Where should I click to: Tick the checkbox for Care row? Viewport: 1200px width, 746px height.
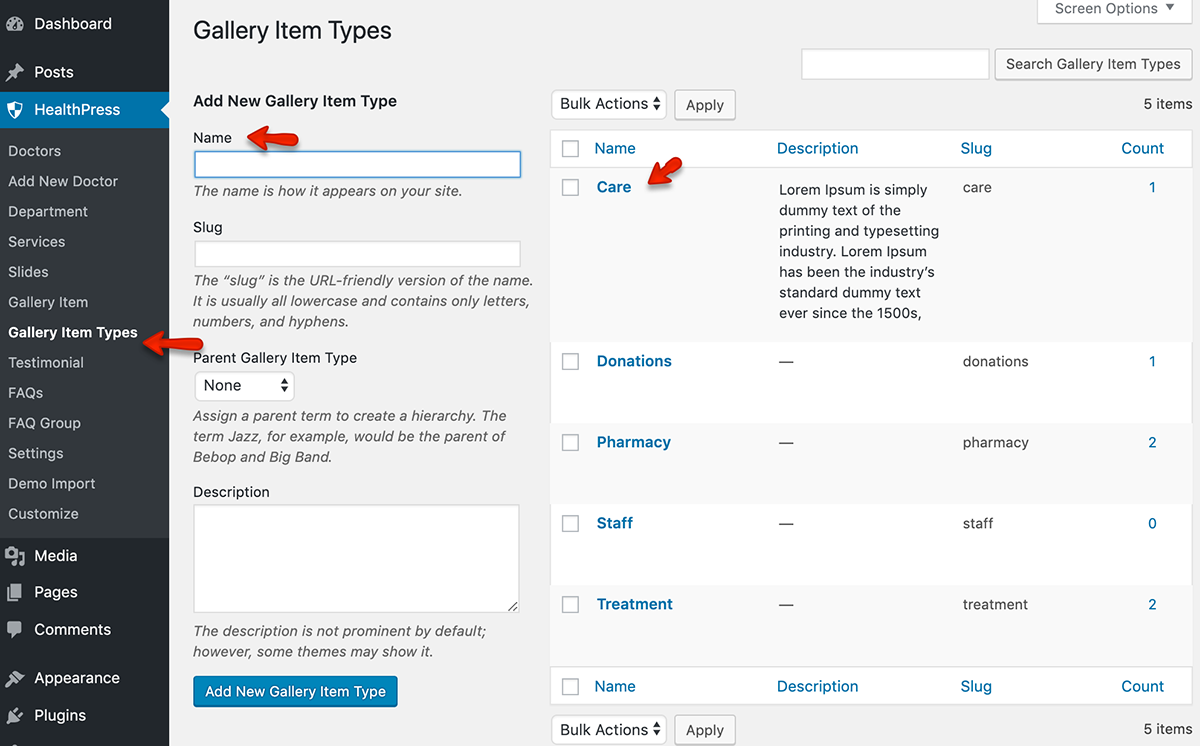pos(571,187)
